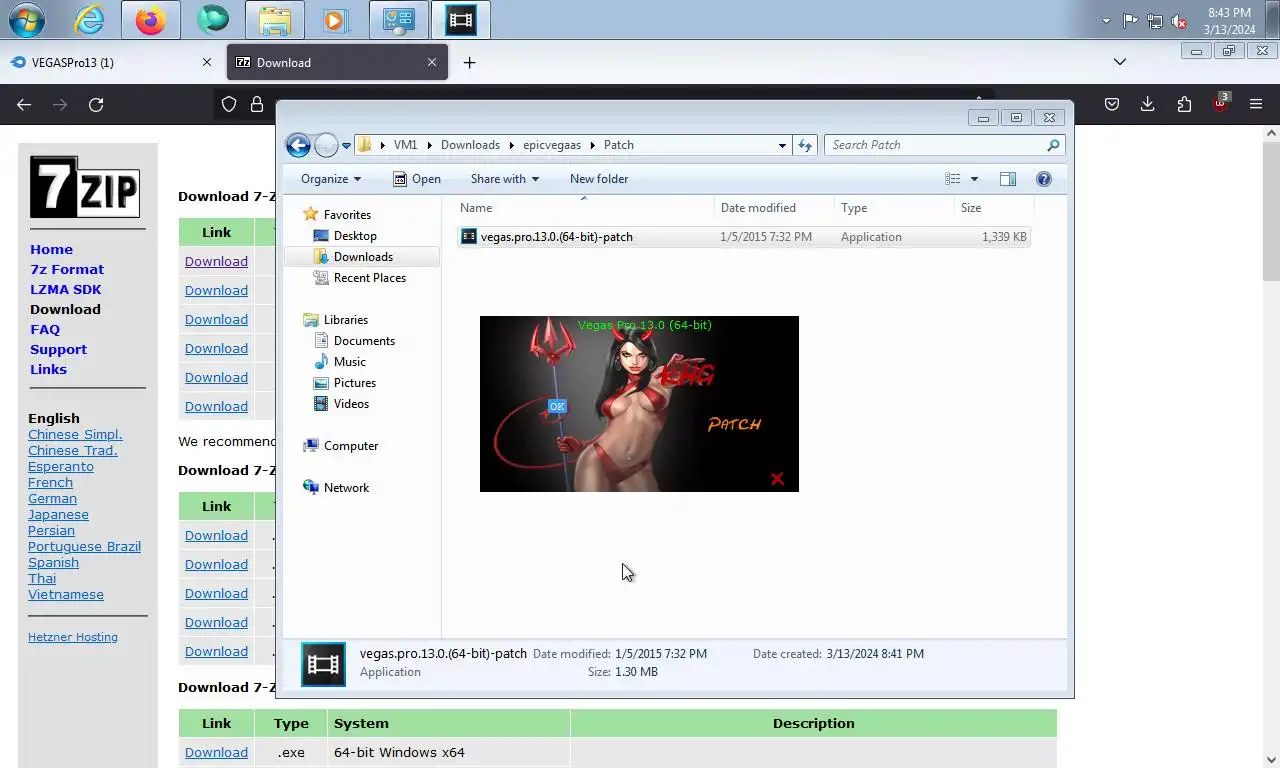Click the PATCH text in the patcher

tap(735, 424)
